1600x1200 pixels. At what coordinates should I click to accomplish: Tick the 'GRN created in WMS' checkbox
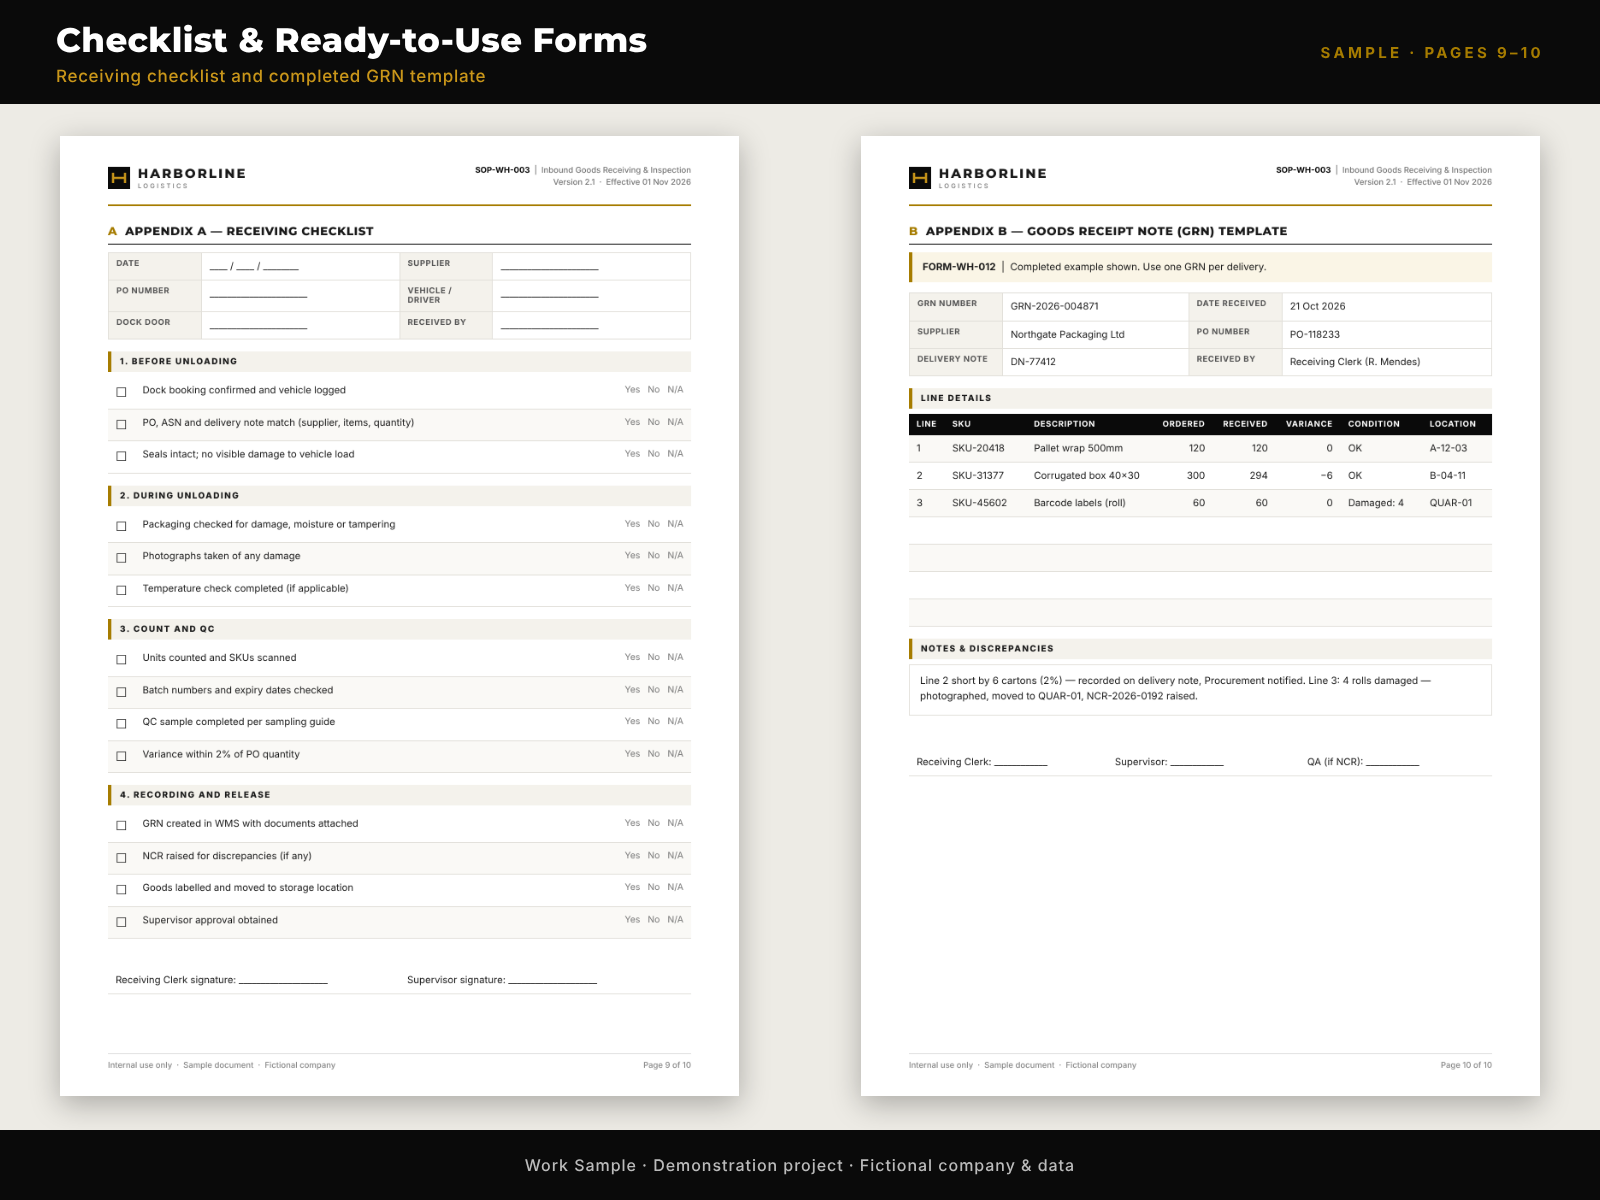tap(121, 825)
